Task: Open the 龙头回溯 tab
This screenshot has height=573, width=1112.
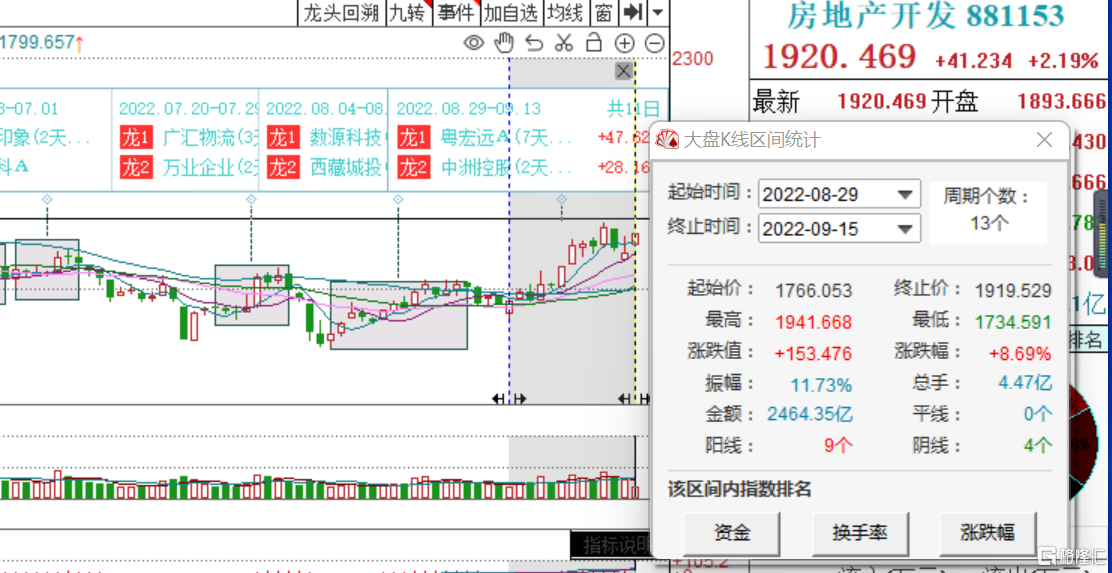Action: 341,12
